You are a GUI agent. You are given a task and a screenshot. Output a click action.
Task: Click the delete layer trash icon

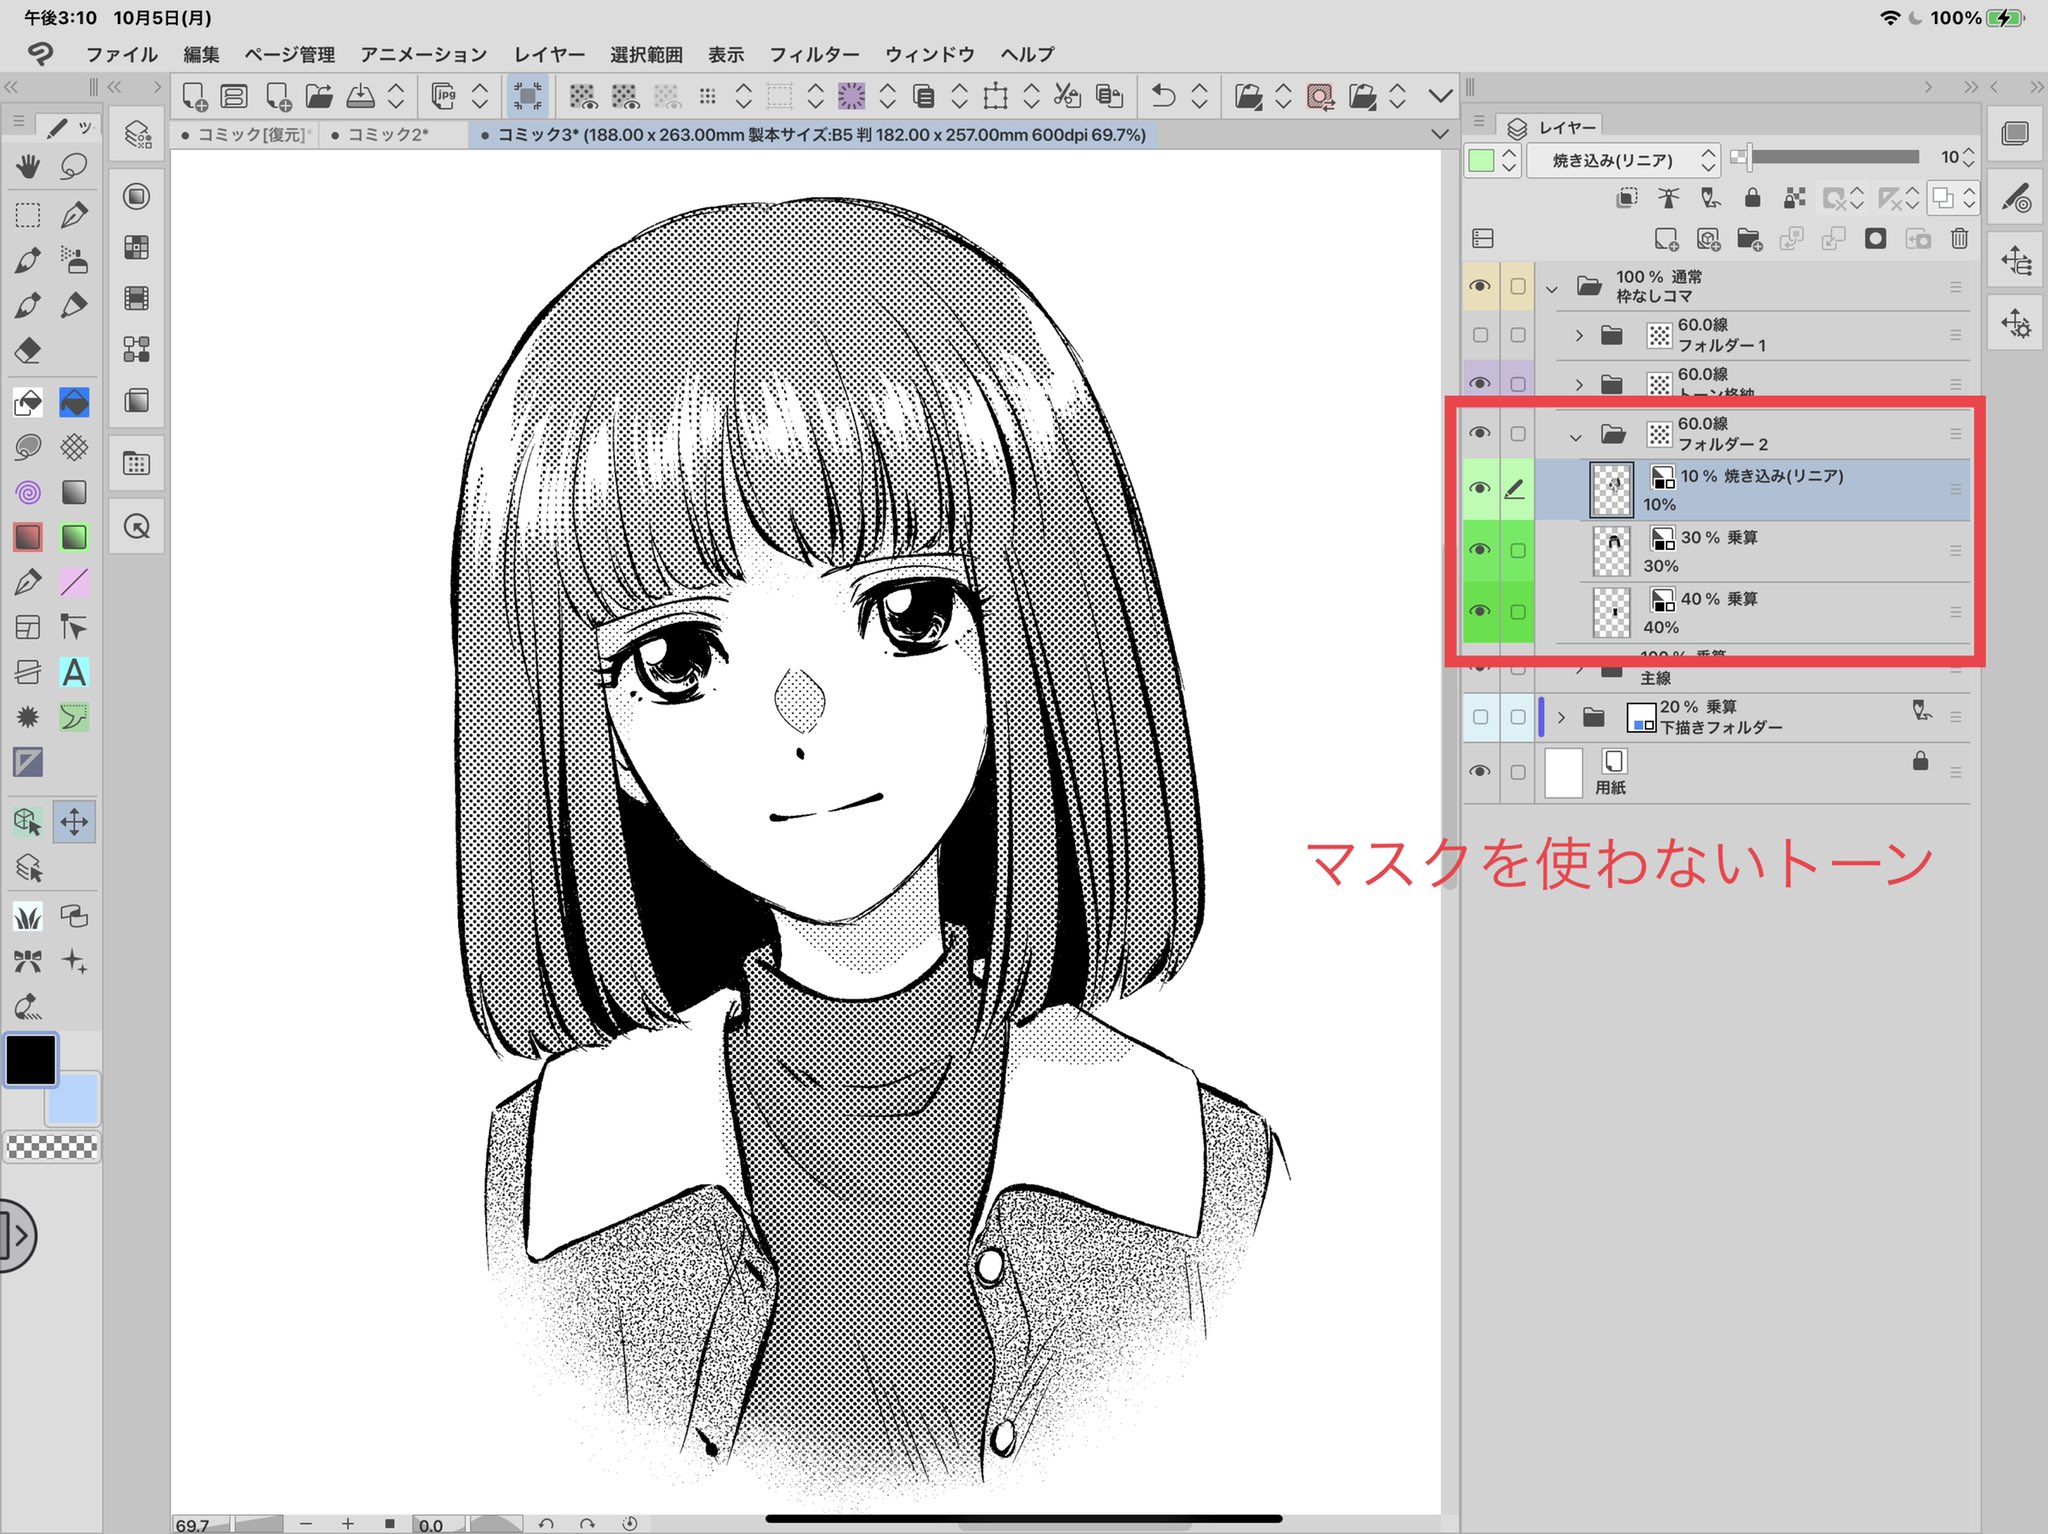point(1959,238)
